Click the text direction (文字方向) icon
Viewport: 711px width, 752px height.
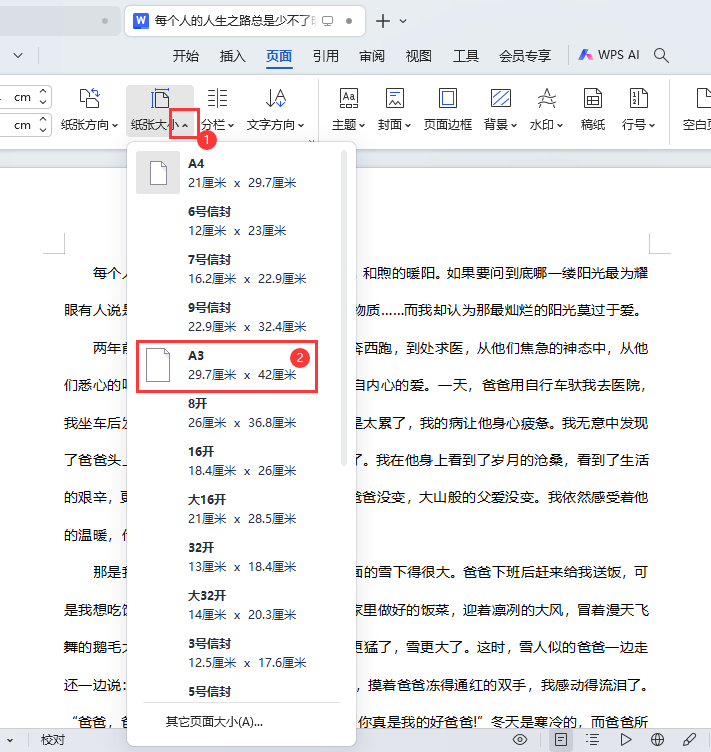(276, 98)
